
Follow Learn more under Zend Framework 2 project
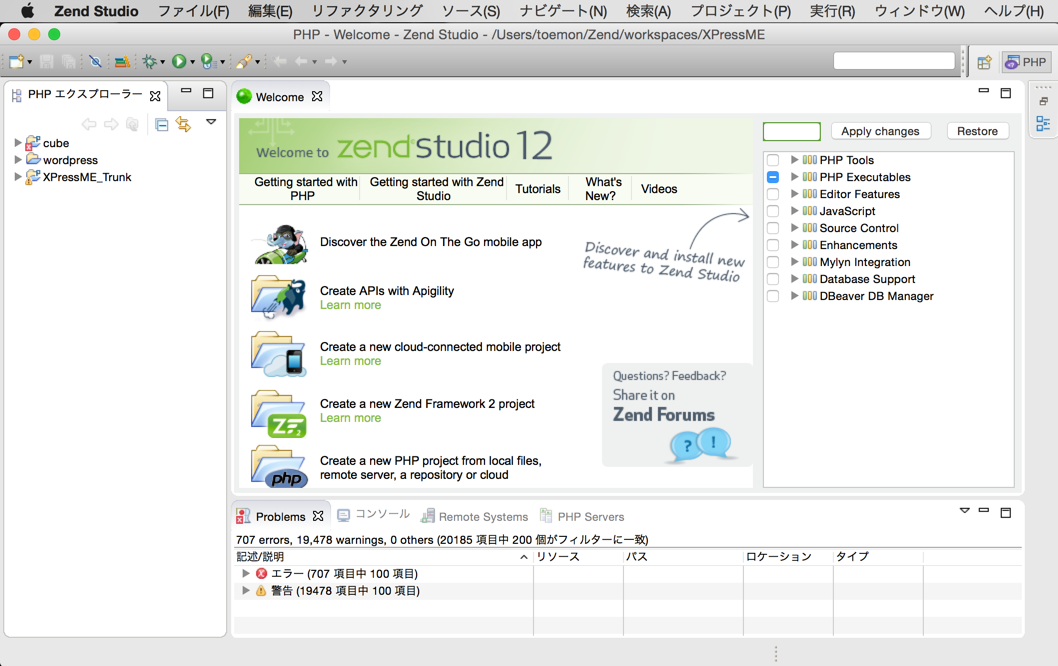tap(350, 418)
